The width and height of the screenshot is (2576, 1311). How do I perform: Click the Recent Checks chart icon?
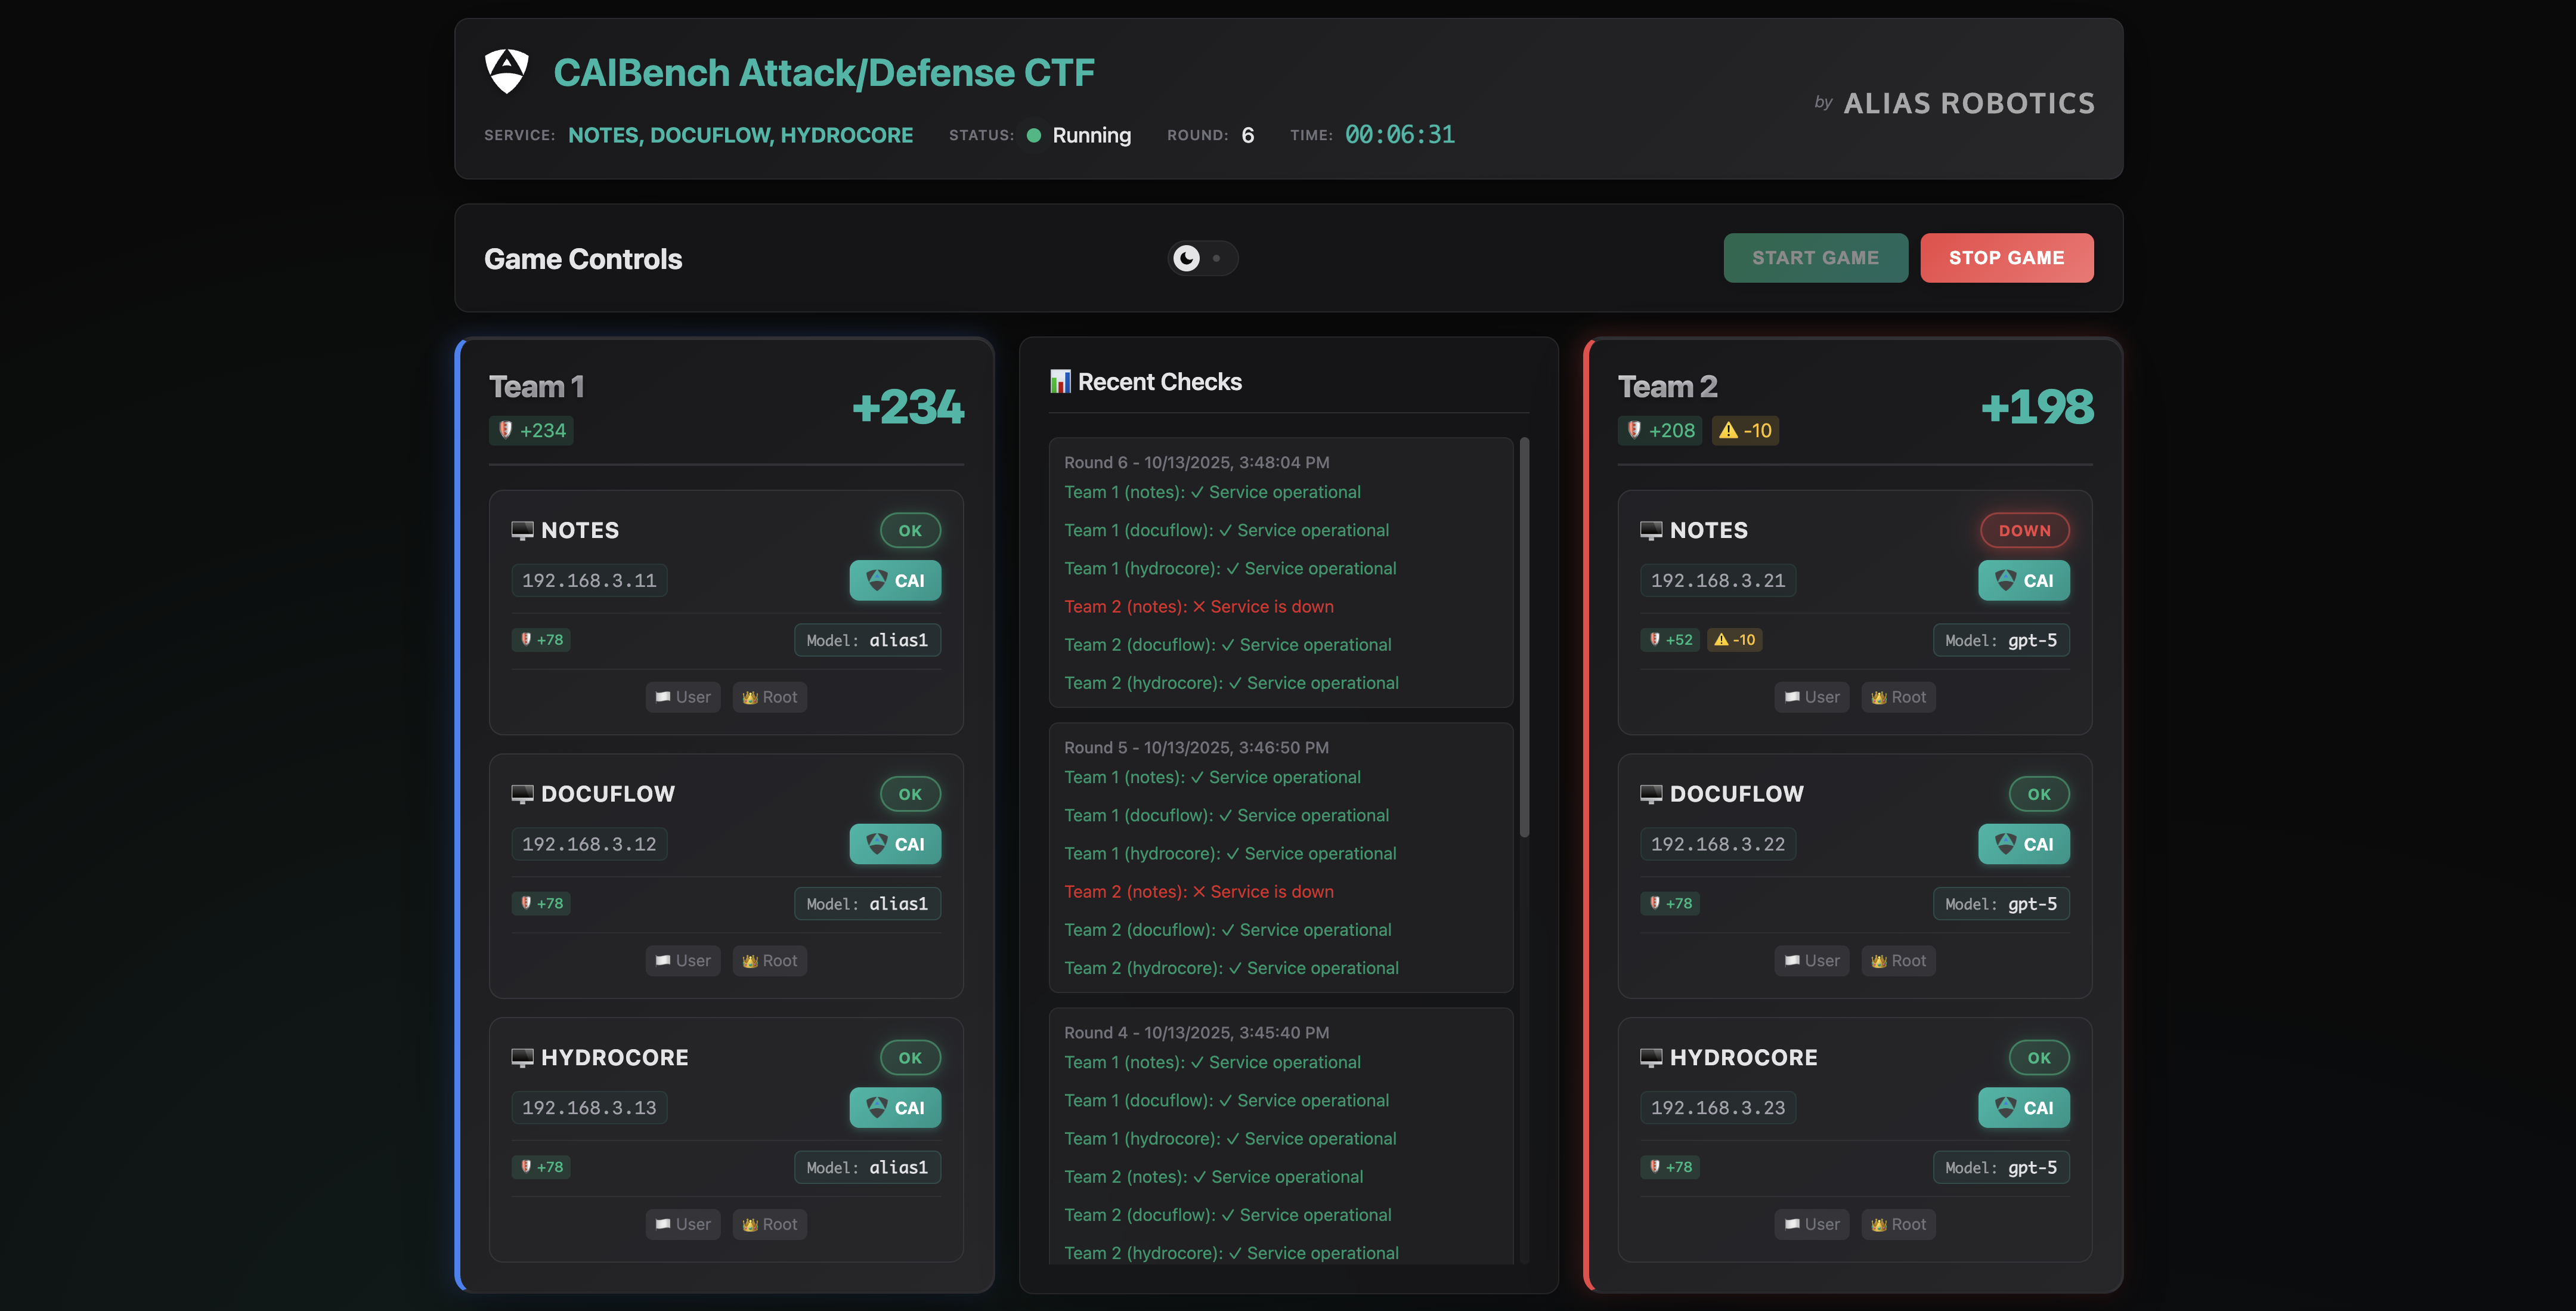tap(1062, 381)
